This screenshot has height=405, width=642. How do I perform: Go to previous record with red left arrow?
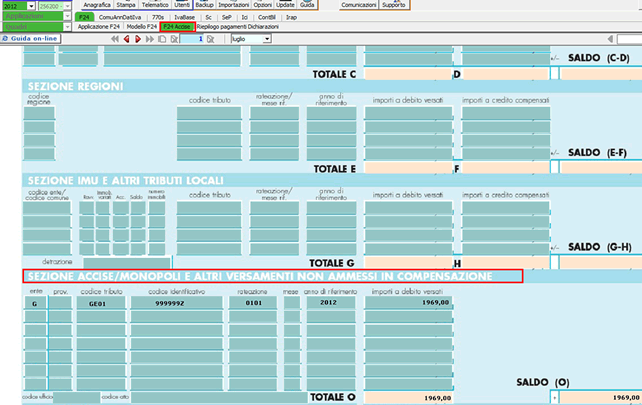tap(127, 39)
